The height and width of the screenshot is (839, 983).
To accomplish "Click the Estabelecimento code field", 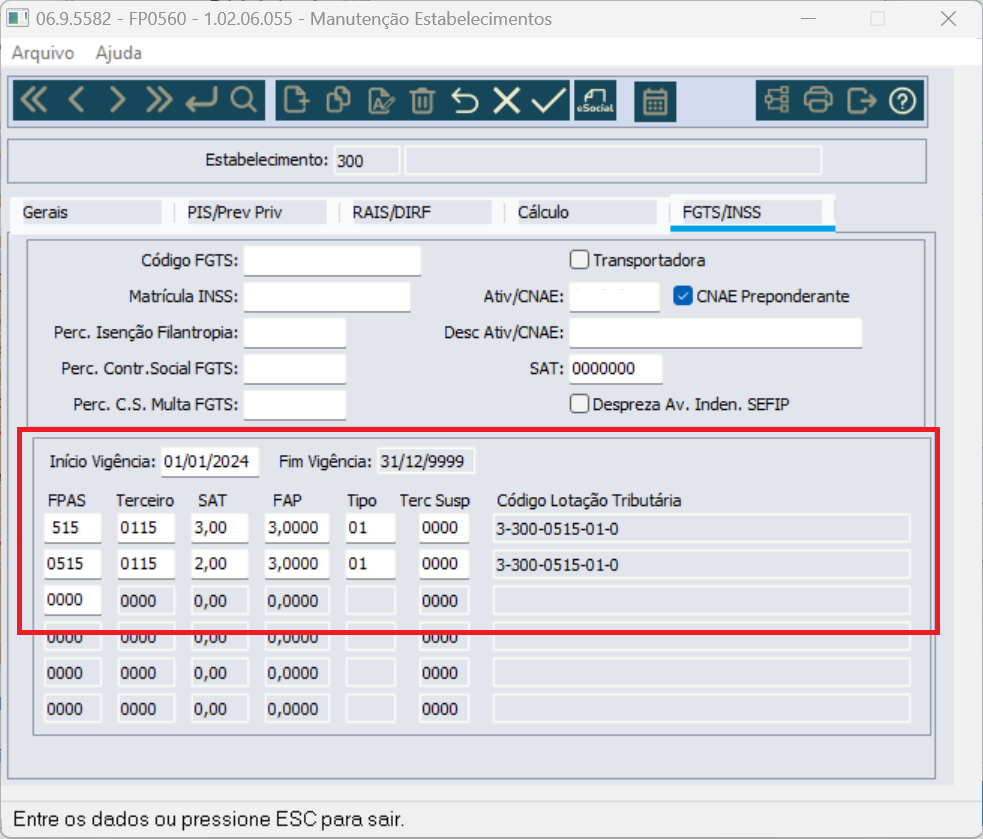I will click(366, 161).
